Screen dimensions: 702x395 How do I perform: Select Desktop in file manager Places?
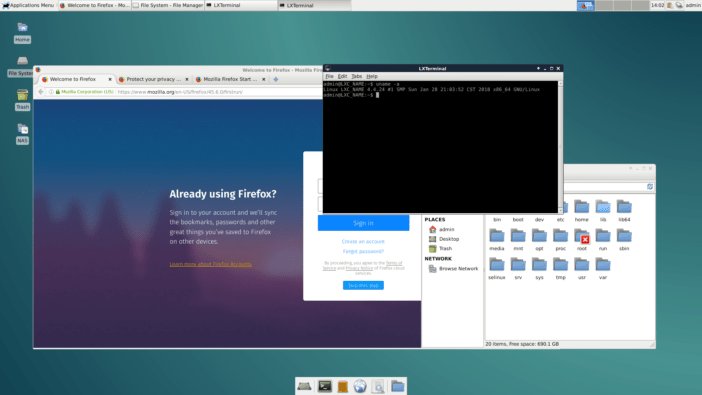pos(444,239)
